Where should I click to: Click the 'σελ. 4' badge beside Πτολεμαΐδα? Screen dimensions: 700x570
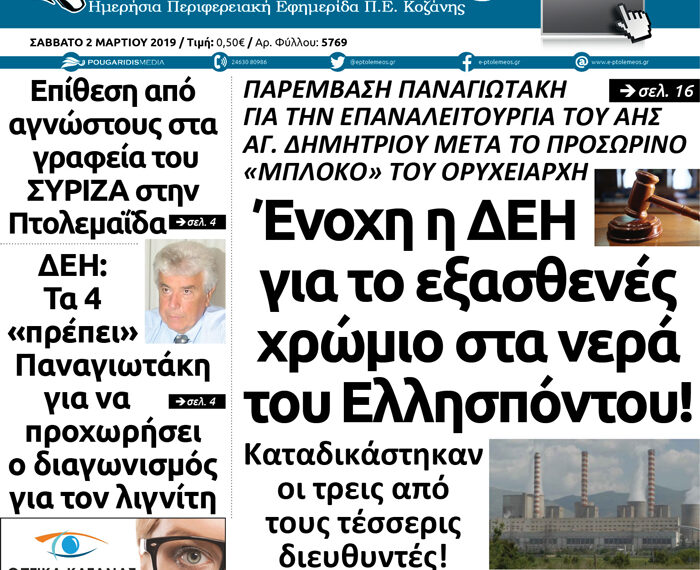pos(197,222)
